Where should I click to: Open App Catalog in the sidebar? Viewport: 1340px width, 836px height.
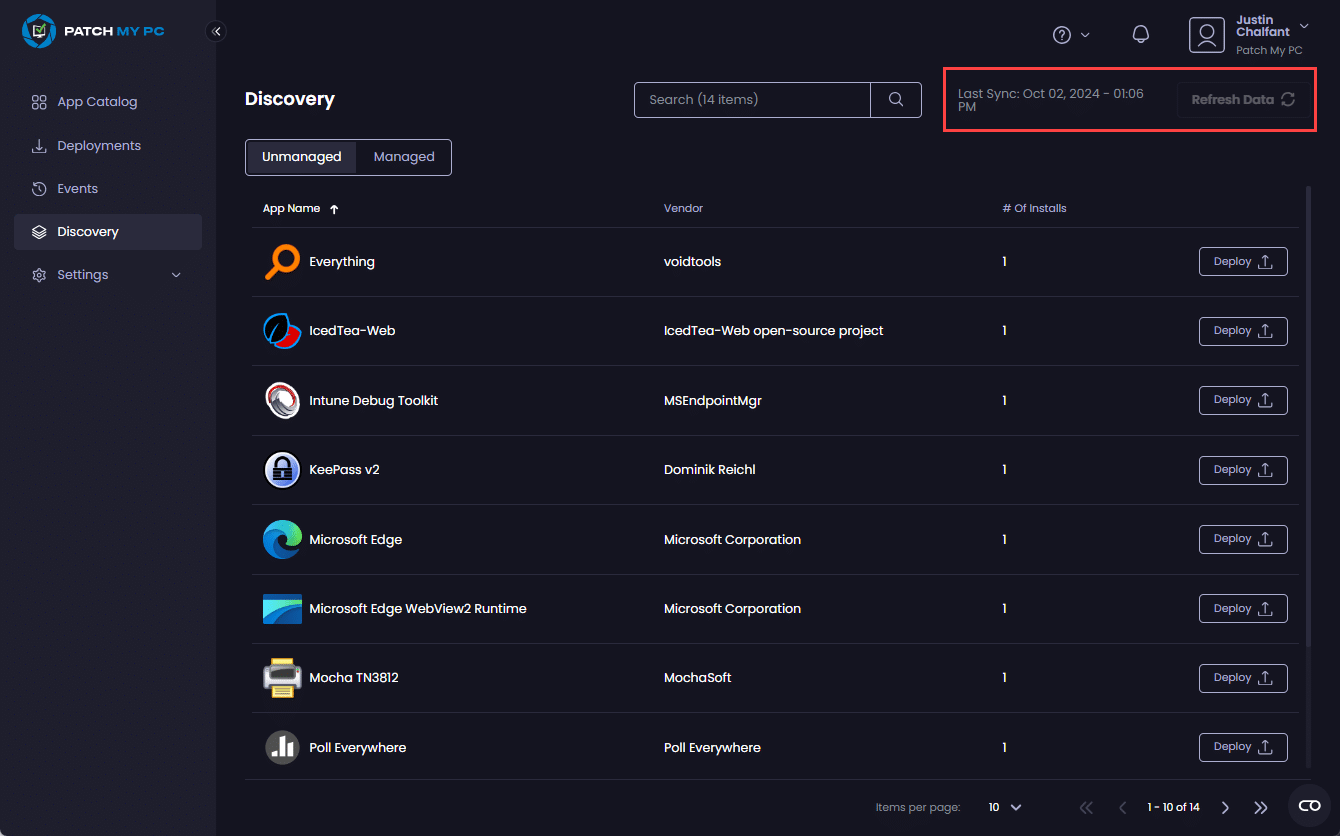[97, 102]
